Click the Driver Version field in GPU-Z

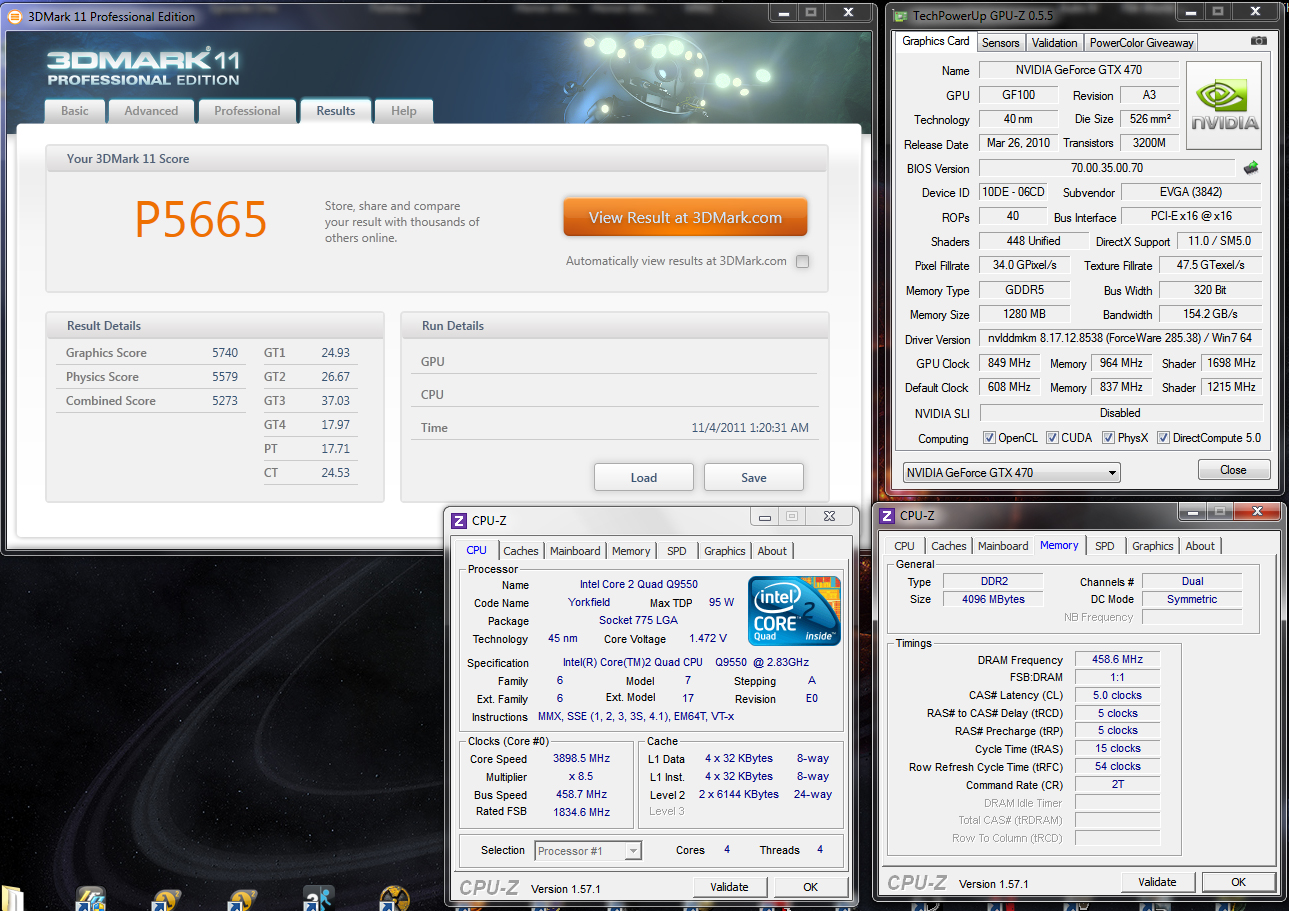1120,339
